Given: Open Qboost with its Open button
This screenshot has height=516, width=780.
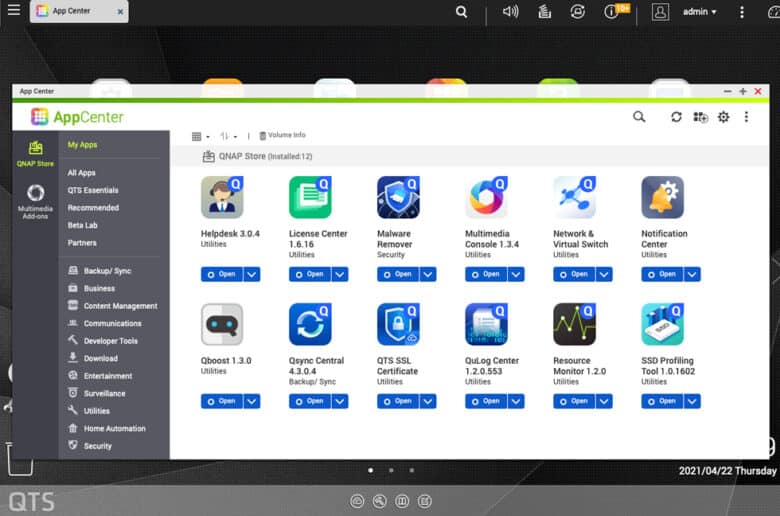Looking at the screenshot, I should [x=222, y=401].
